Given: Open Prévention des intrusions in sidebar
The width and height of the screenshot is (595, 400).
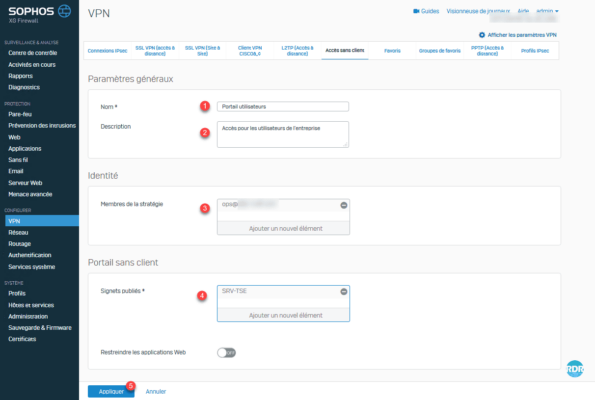Looking at the screenshot, I should click(42, 126).
